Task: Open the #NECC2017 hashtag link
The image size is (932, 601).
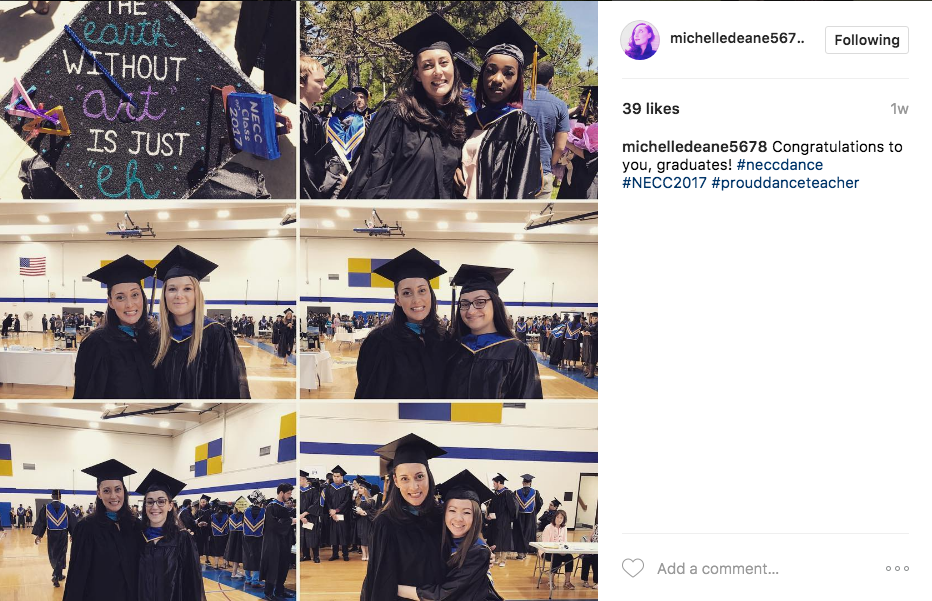Action: [665, 182]
